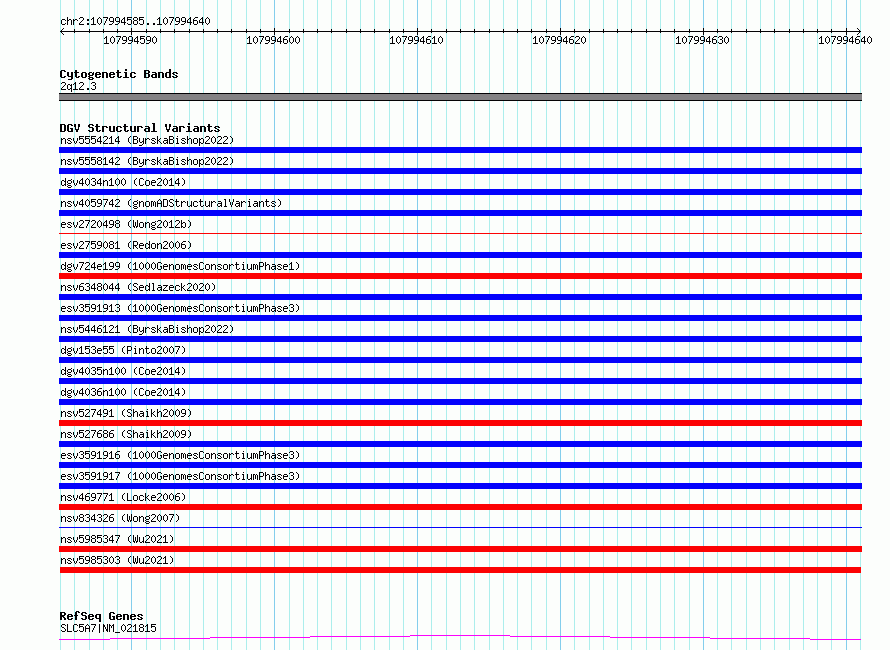Select nsv5446121 (ByrskaBishop2022) label
Screen dimensions: 890x650
tap(146, 329)
